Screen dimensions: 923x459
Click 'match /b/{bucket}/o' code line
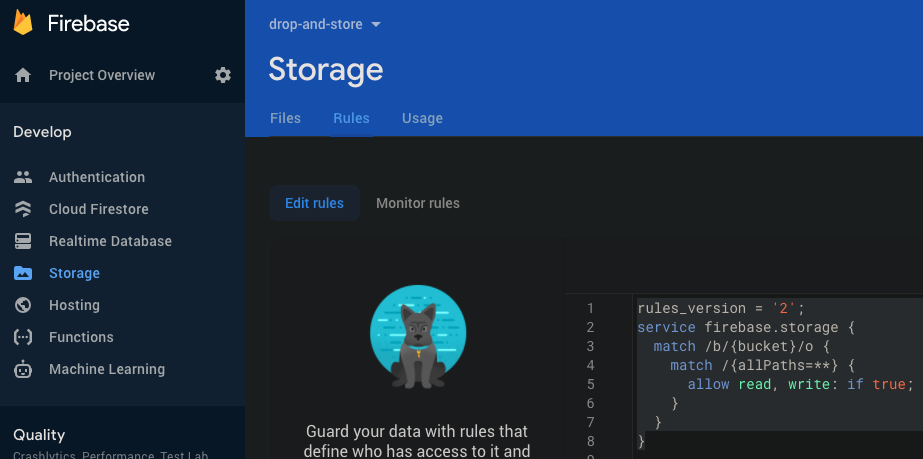coord(741,346)
